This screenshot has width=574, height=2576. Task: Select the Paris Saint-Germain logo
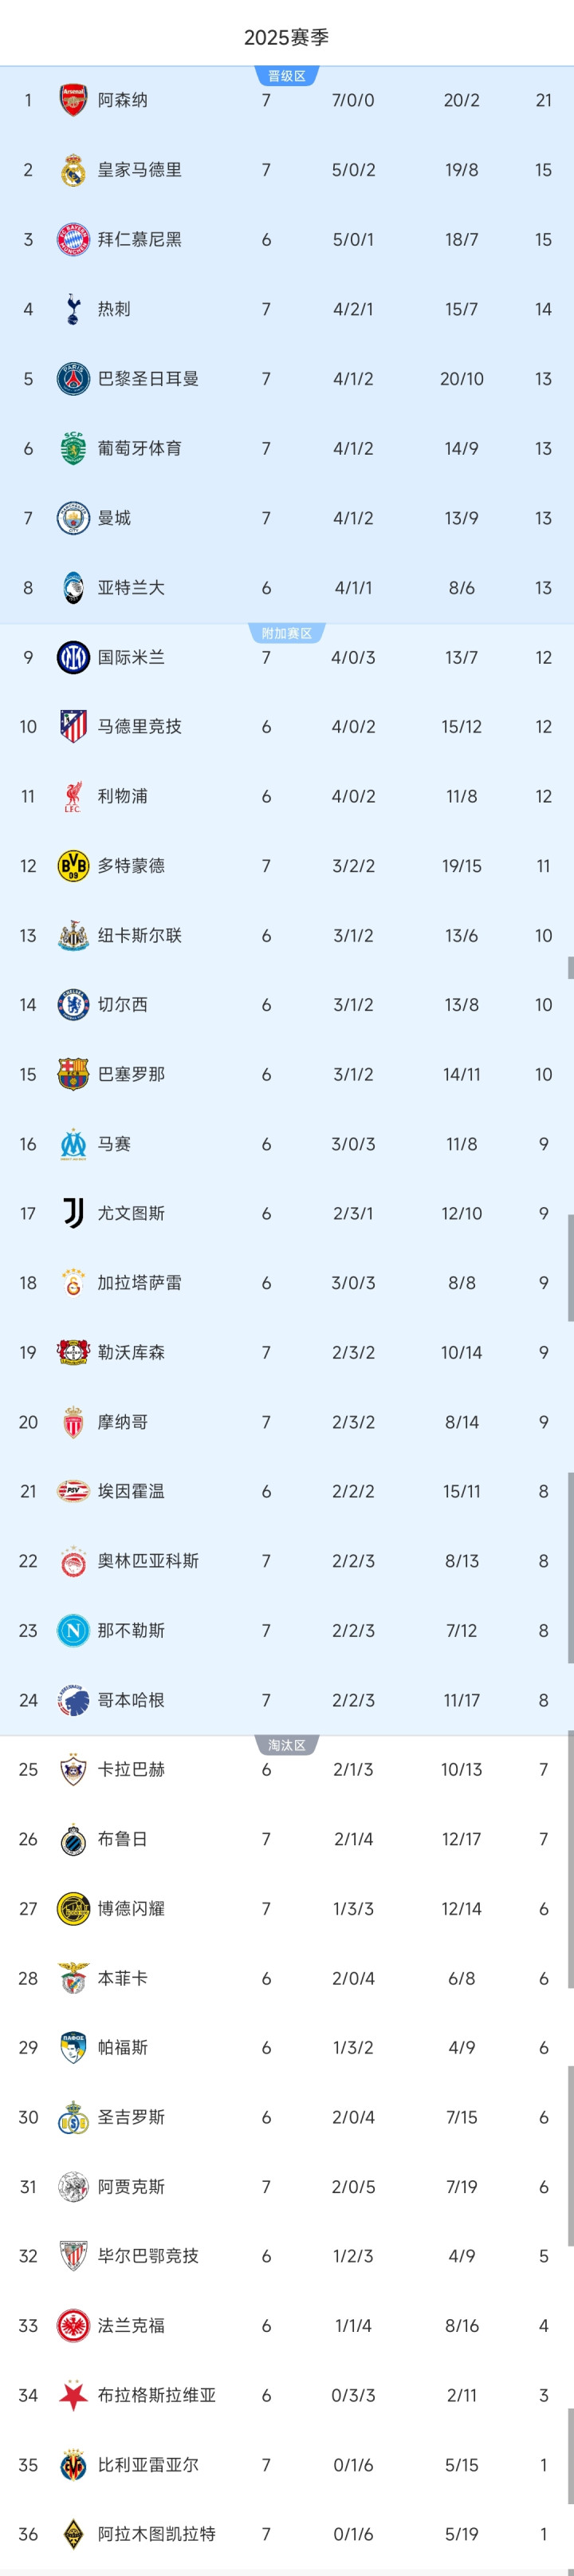73,379
